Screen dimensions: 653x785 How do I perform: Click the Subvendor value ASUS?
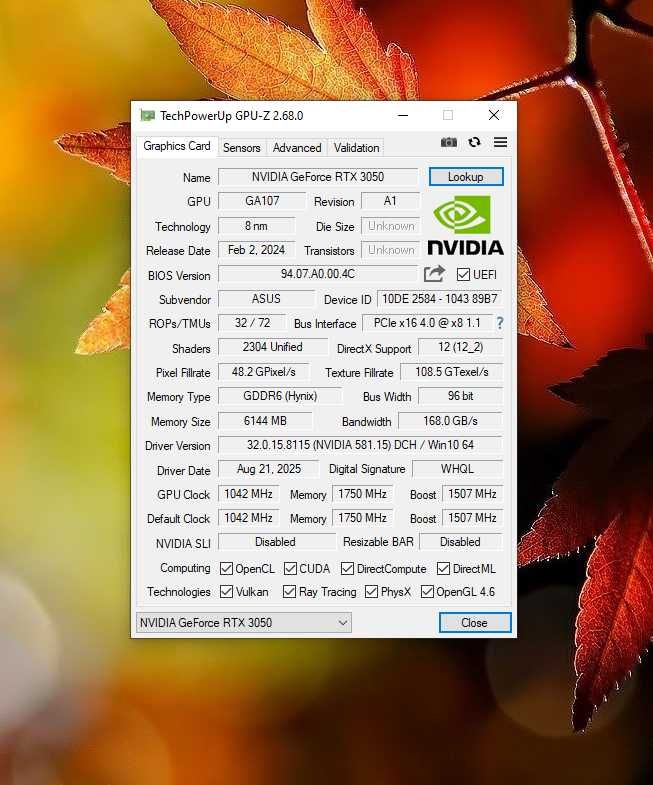pos(266,299)
